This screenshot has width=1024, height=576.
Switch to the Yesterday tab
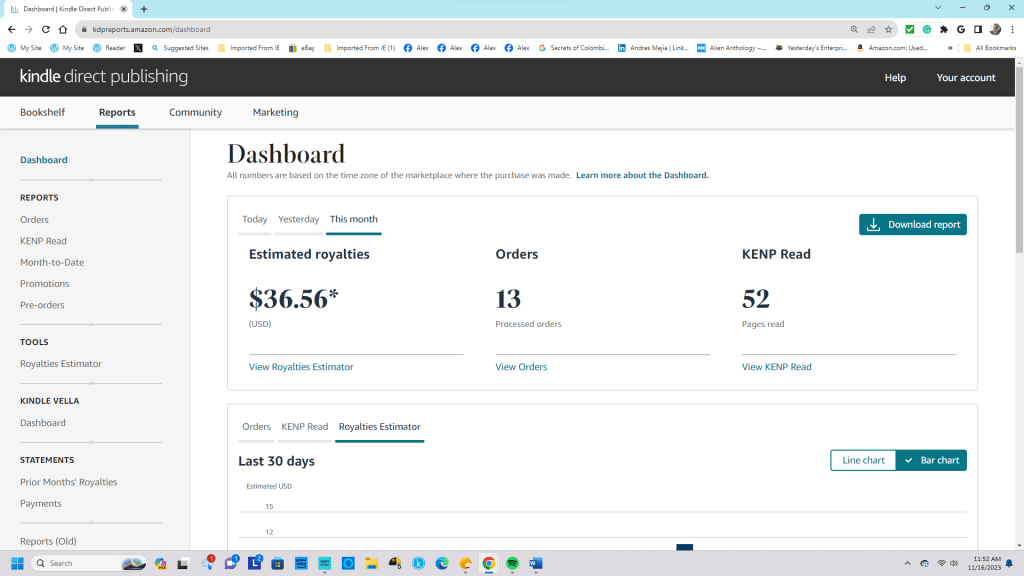(x=298, y=219)
